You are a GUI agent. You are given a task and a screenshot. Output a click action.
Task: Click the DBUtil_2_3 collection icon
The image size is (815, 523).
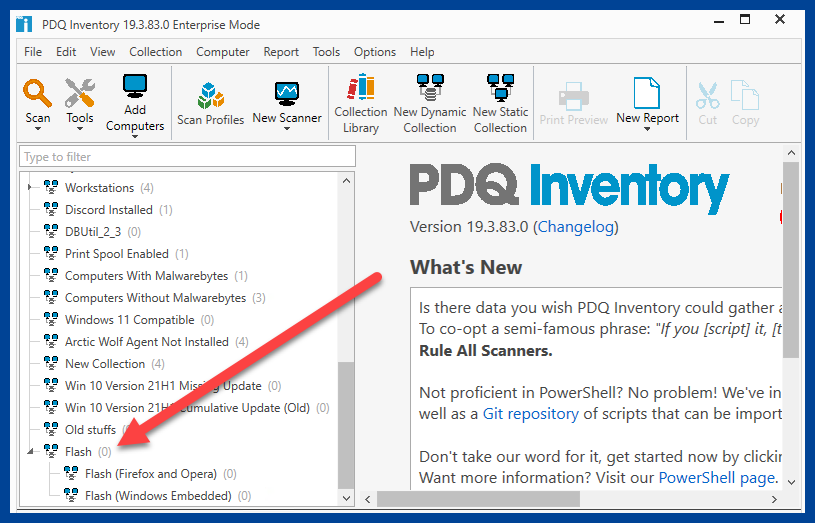tap(51, 231)
